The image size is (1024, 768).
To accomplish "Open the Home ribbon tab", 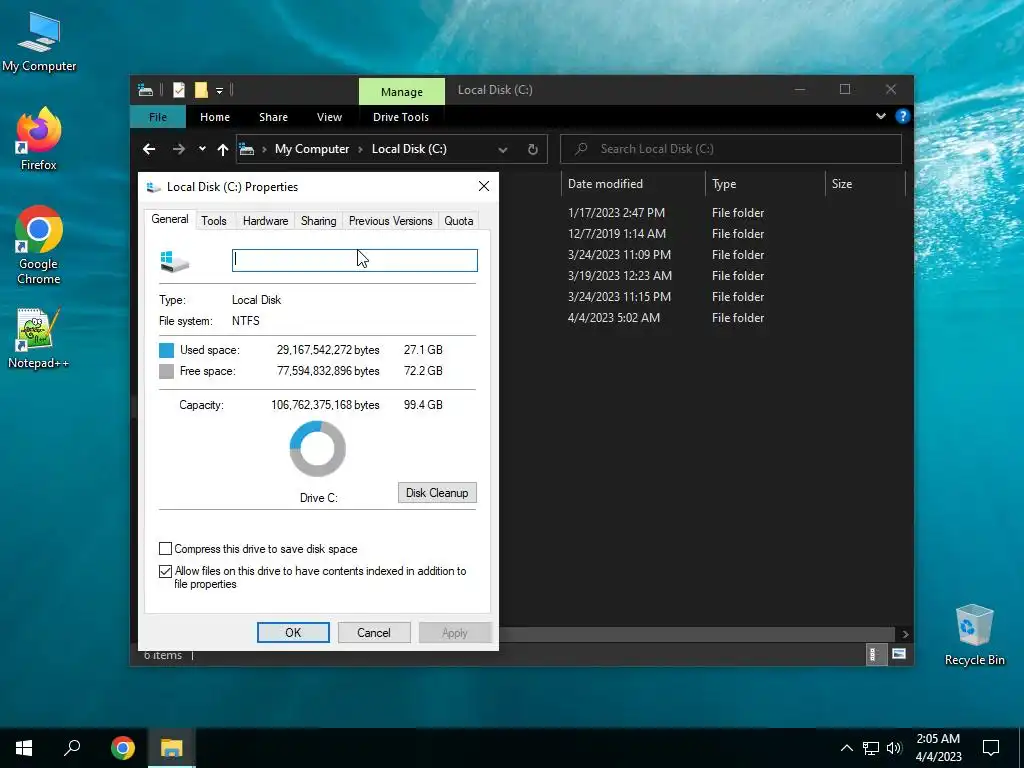I will coord(215,117).
